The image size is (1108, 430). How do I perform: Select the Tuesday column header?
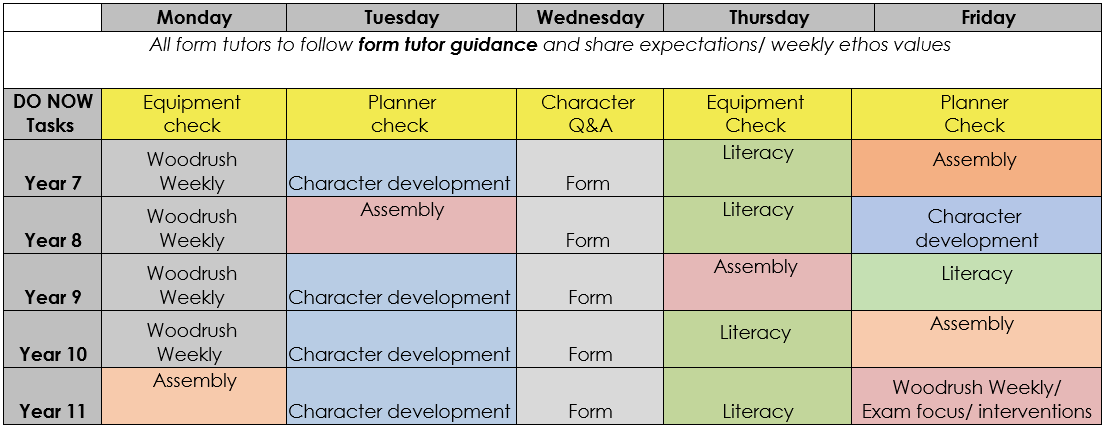tap(401, 18)
